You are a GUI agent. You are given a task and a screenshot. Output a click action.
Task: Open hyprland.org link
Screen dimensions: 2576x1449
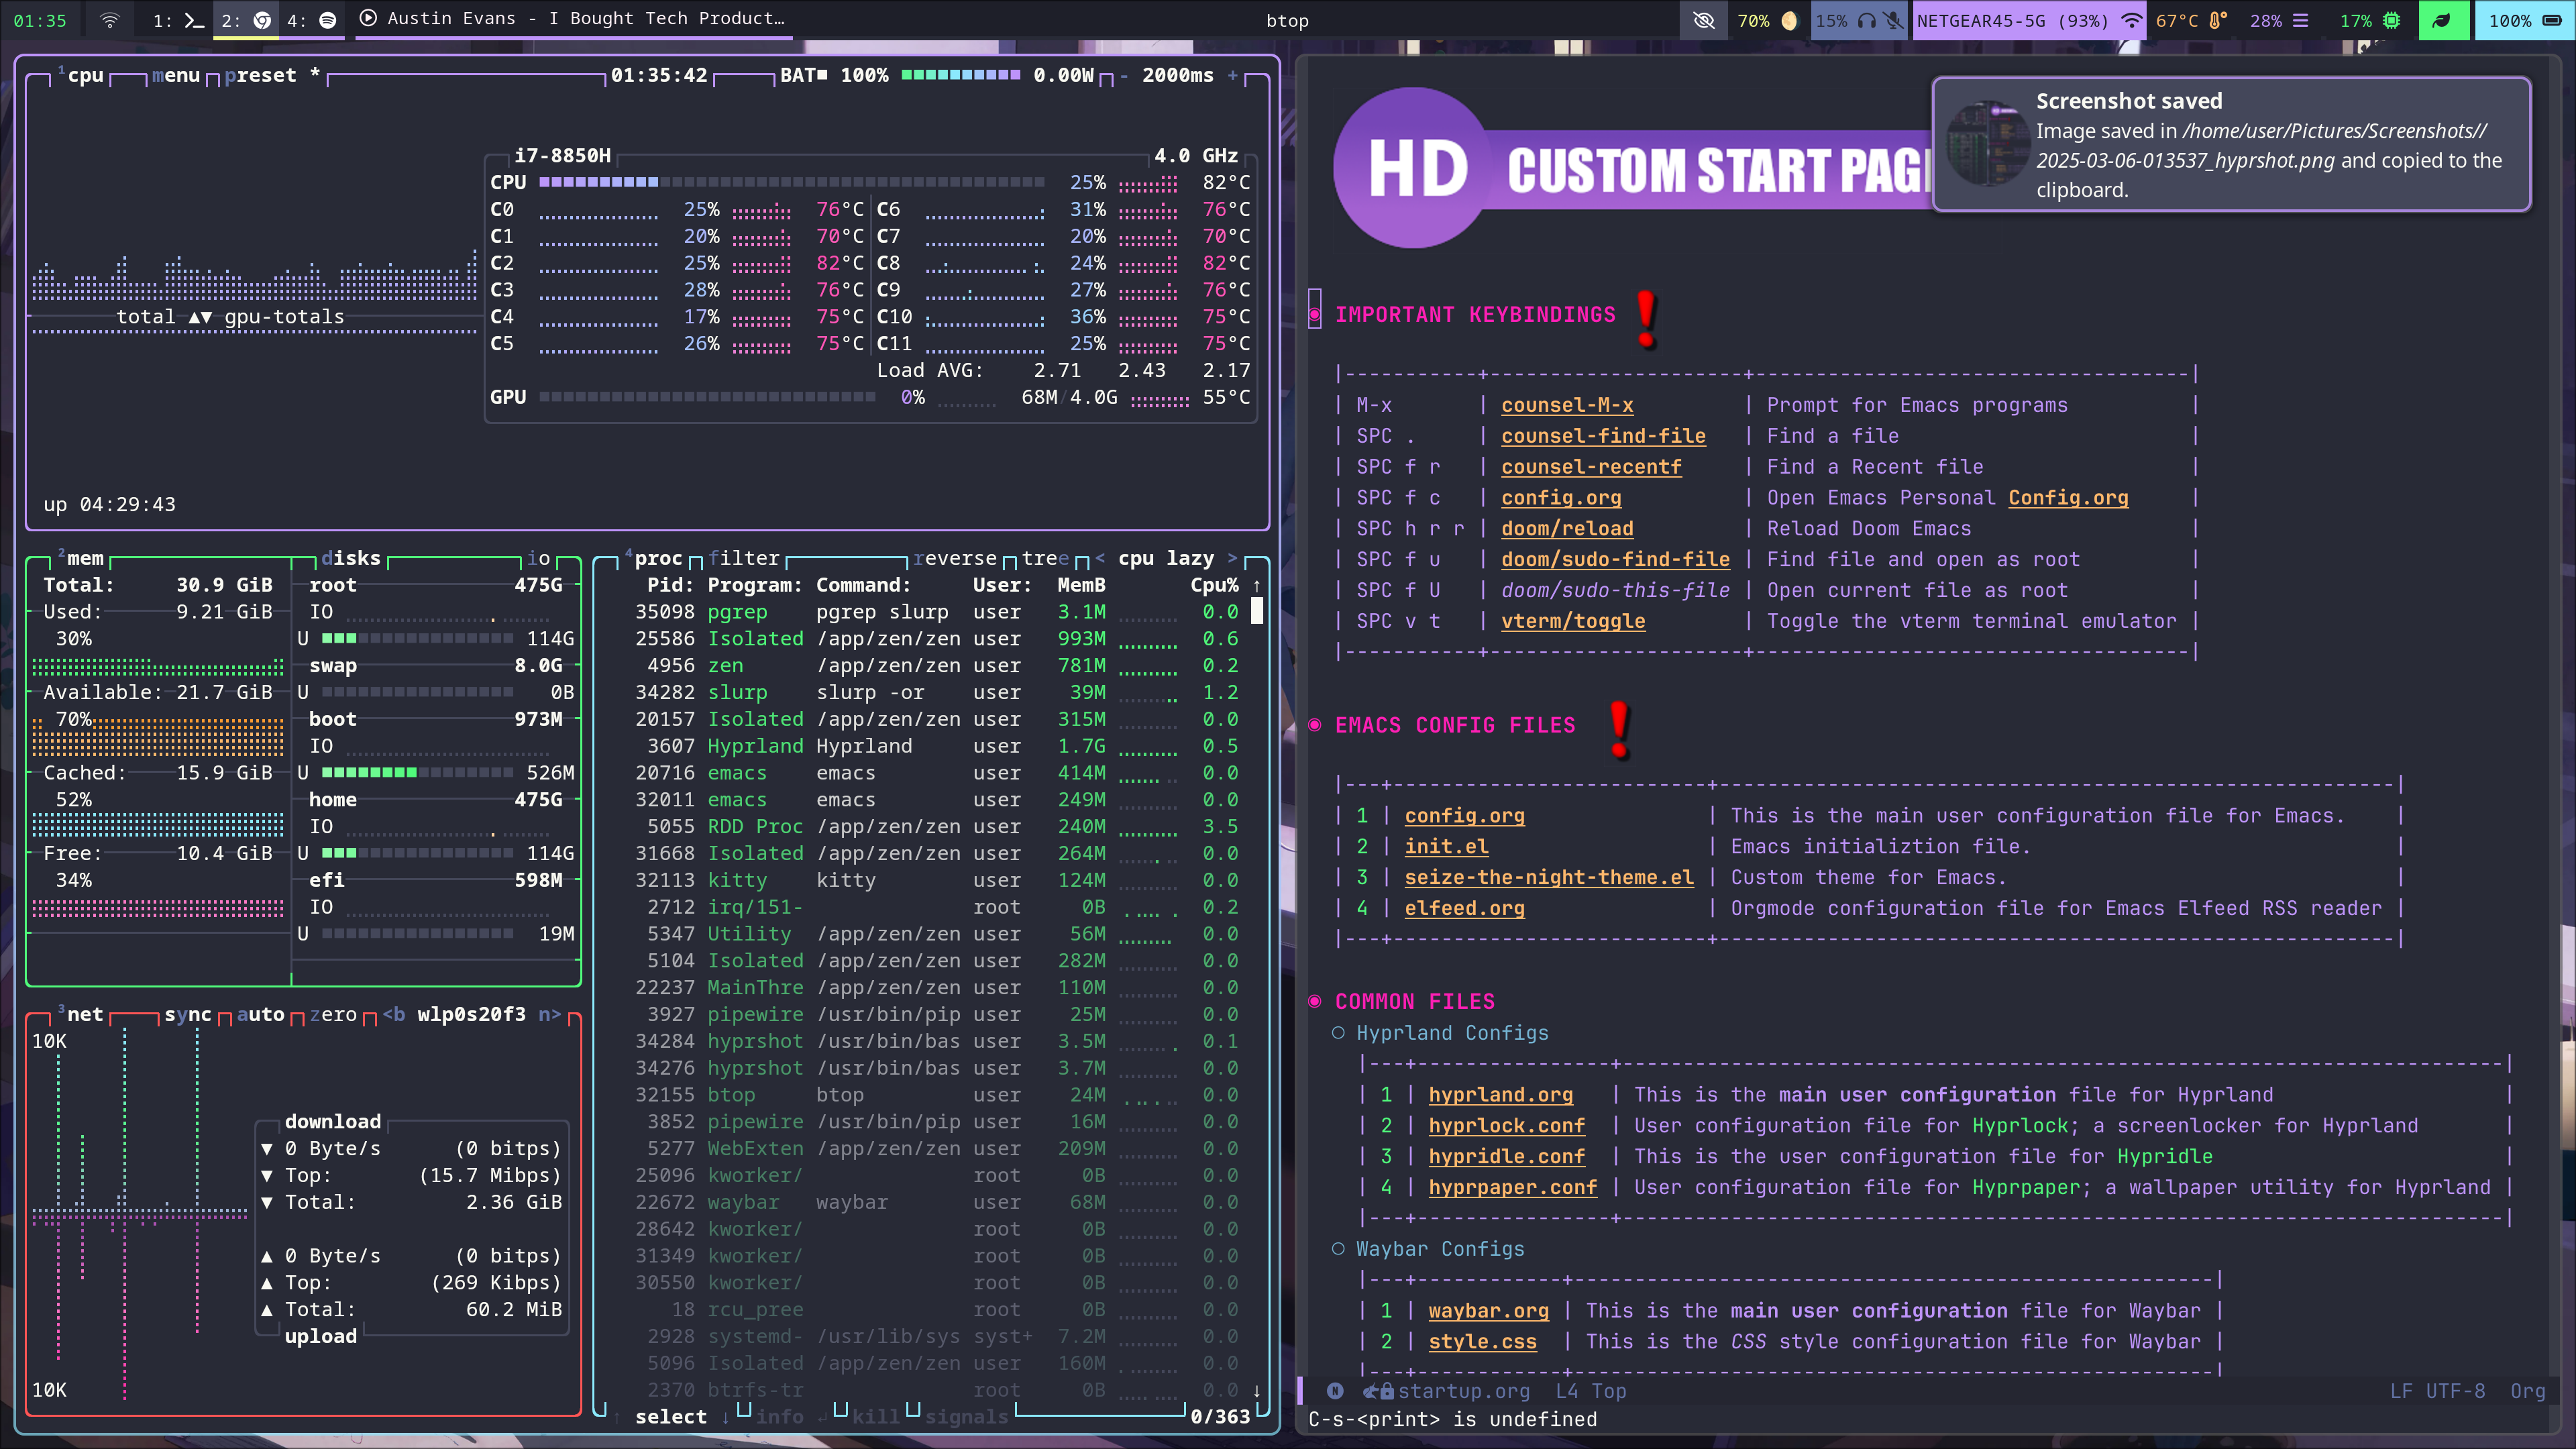pos(1500,1095)
